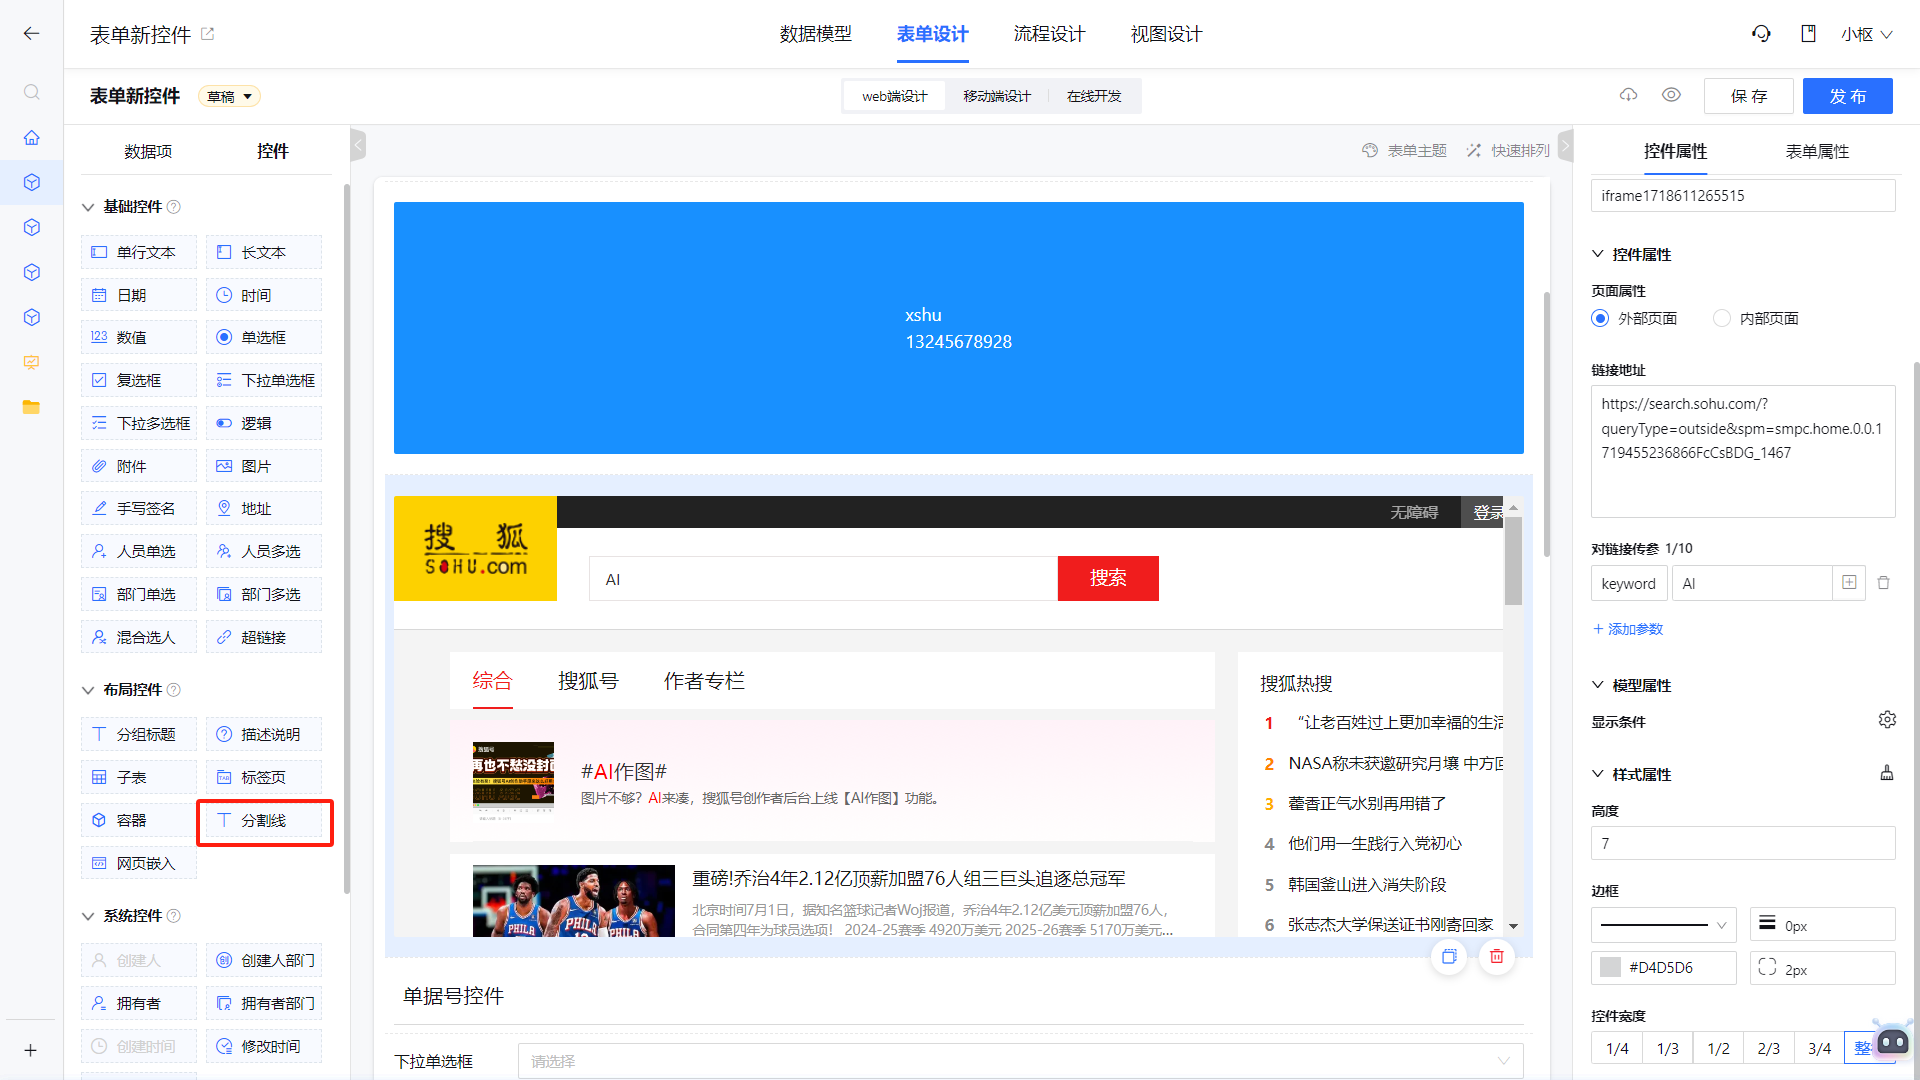Image resolution: width=1920 pixels, height=1080 pixels.
Task: Add the 图片 image control
Action: [x=264, y=467]
